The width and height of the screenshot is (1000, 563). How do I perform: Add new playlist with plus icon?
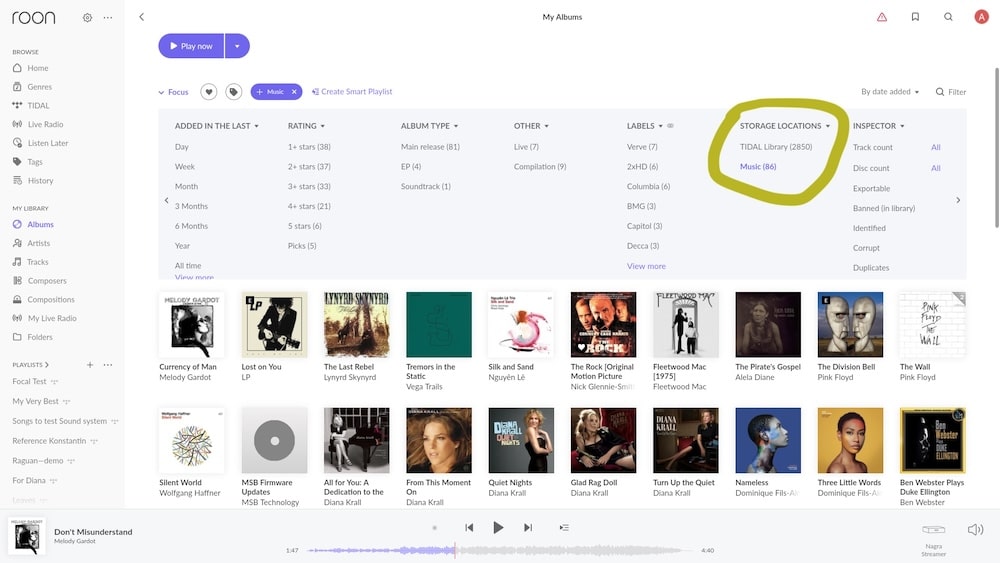[x=90, y=365]
